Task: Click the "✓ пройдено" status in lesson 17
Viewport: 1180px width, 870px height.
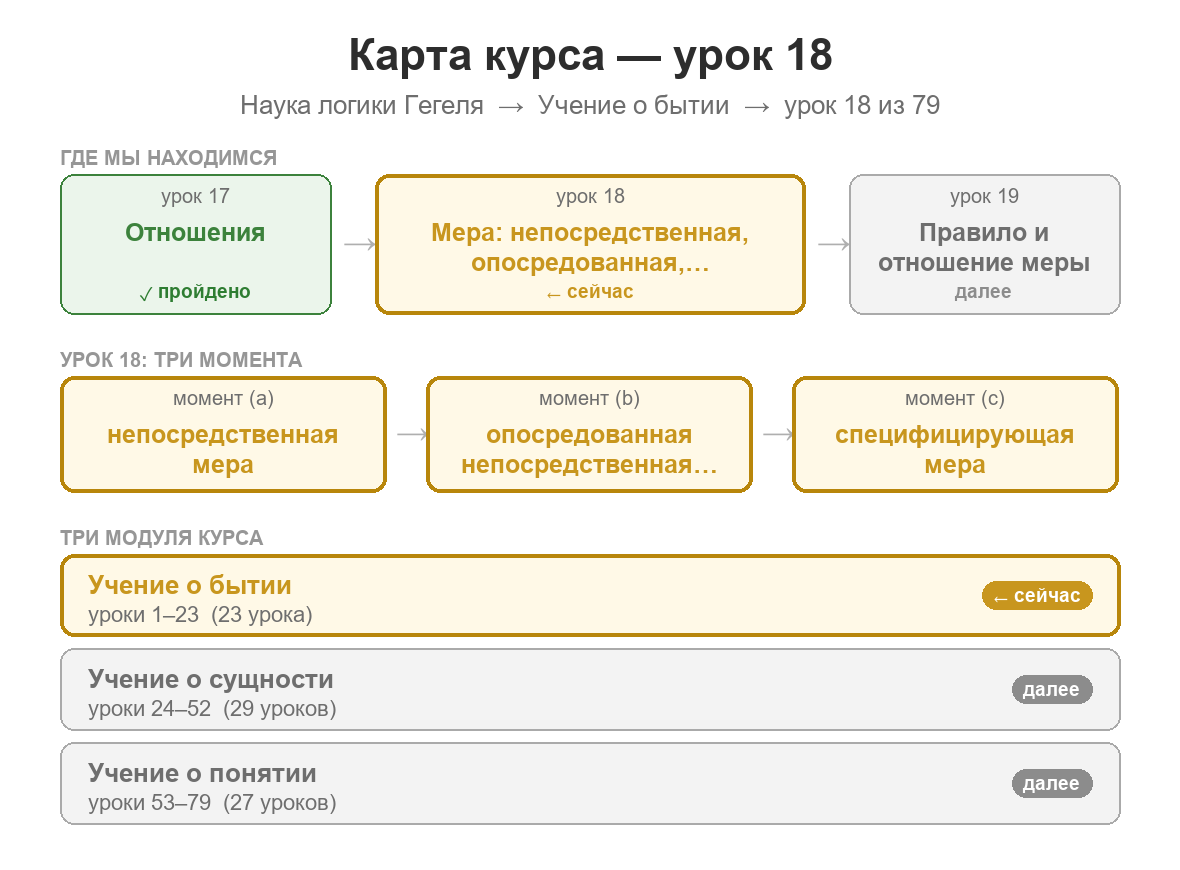Action: 196,292
